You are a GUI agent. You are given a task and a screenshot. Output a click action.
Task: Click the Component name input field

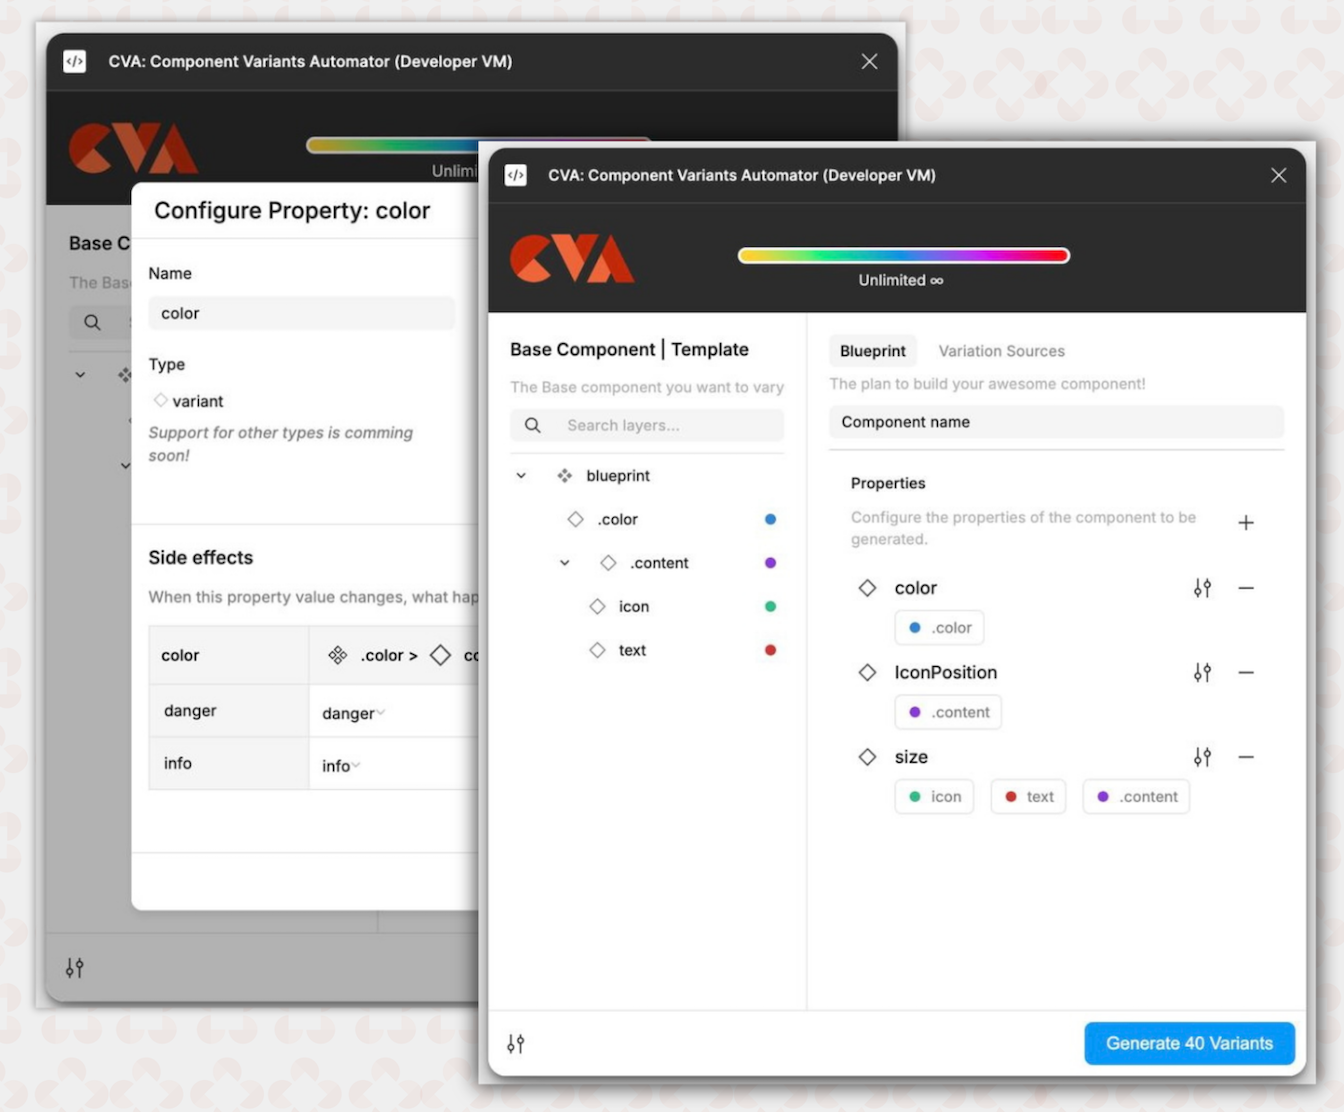[x=1055, y=421]
